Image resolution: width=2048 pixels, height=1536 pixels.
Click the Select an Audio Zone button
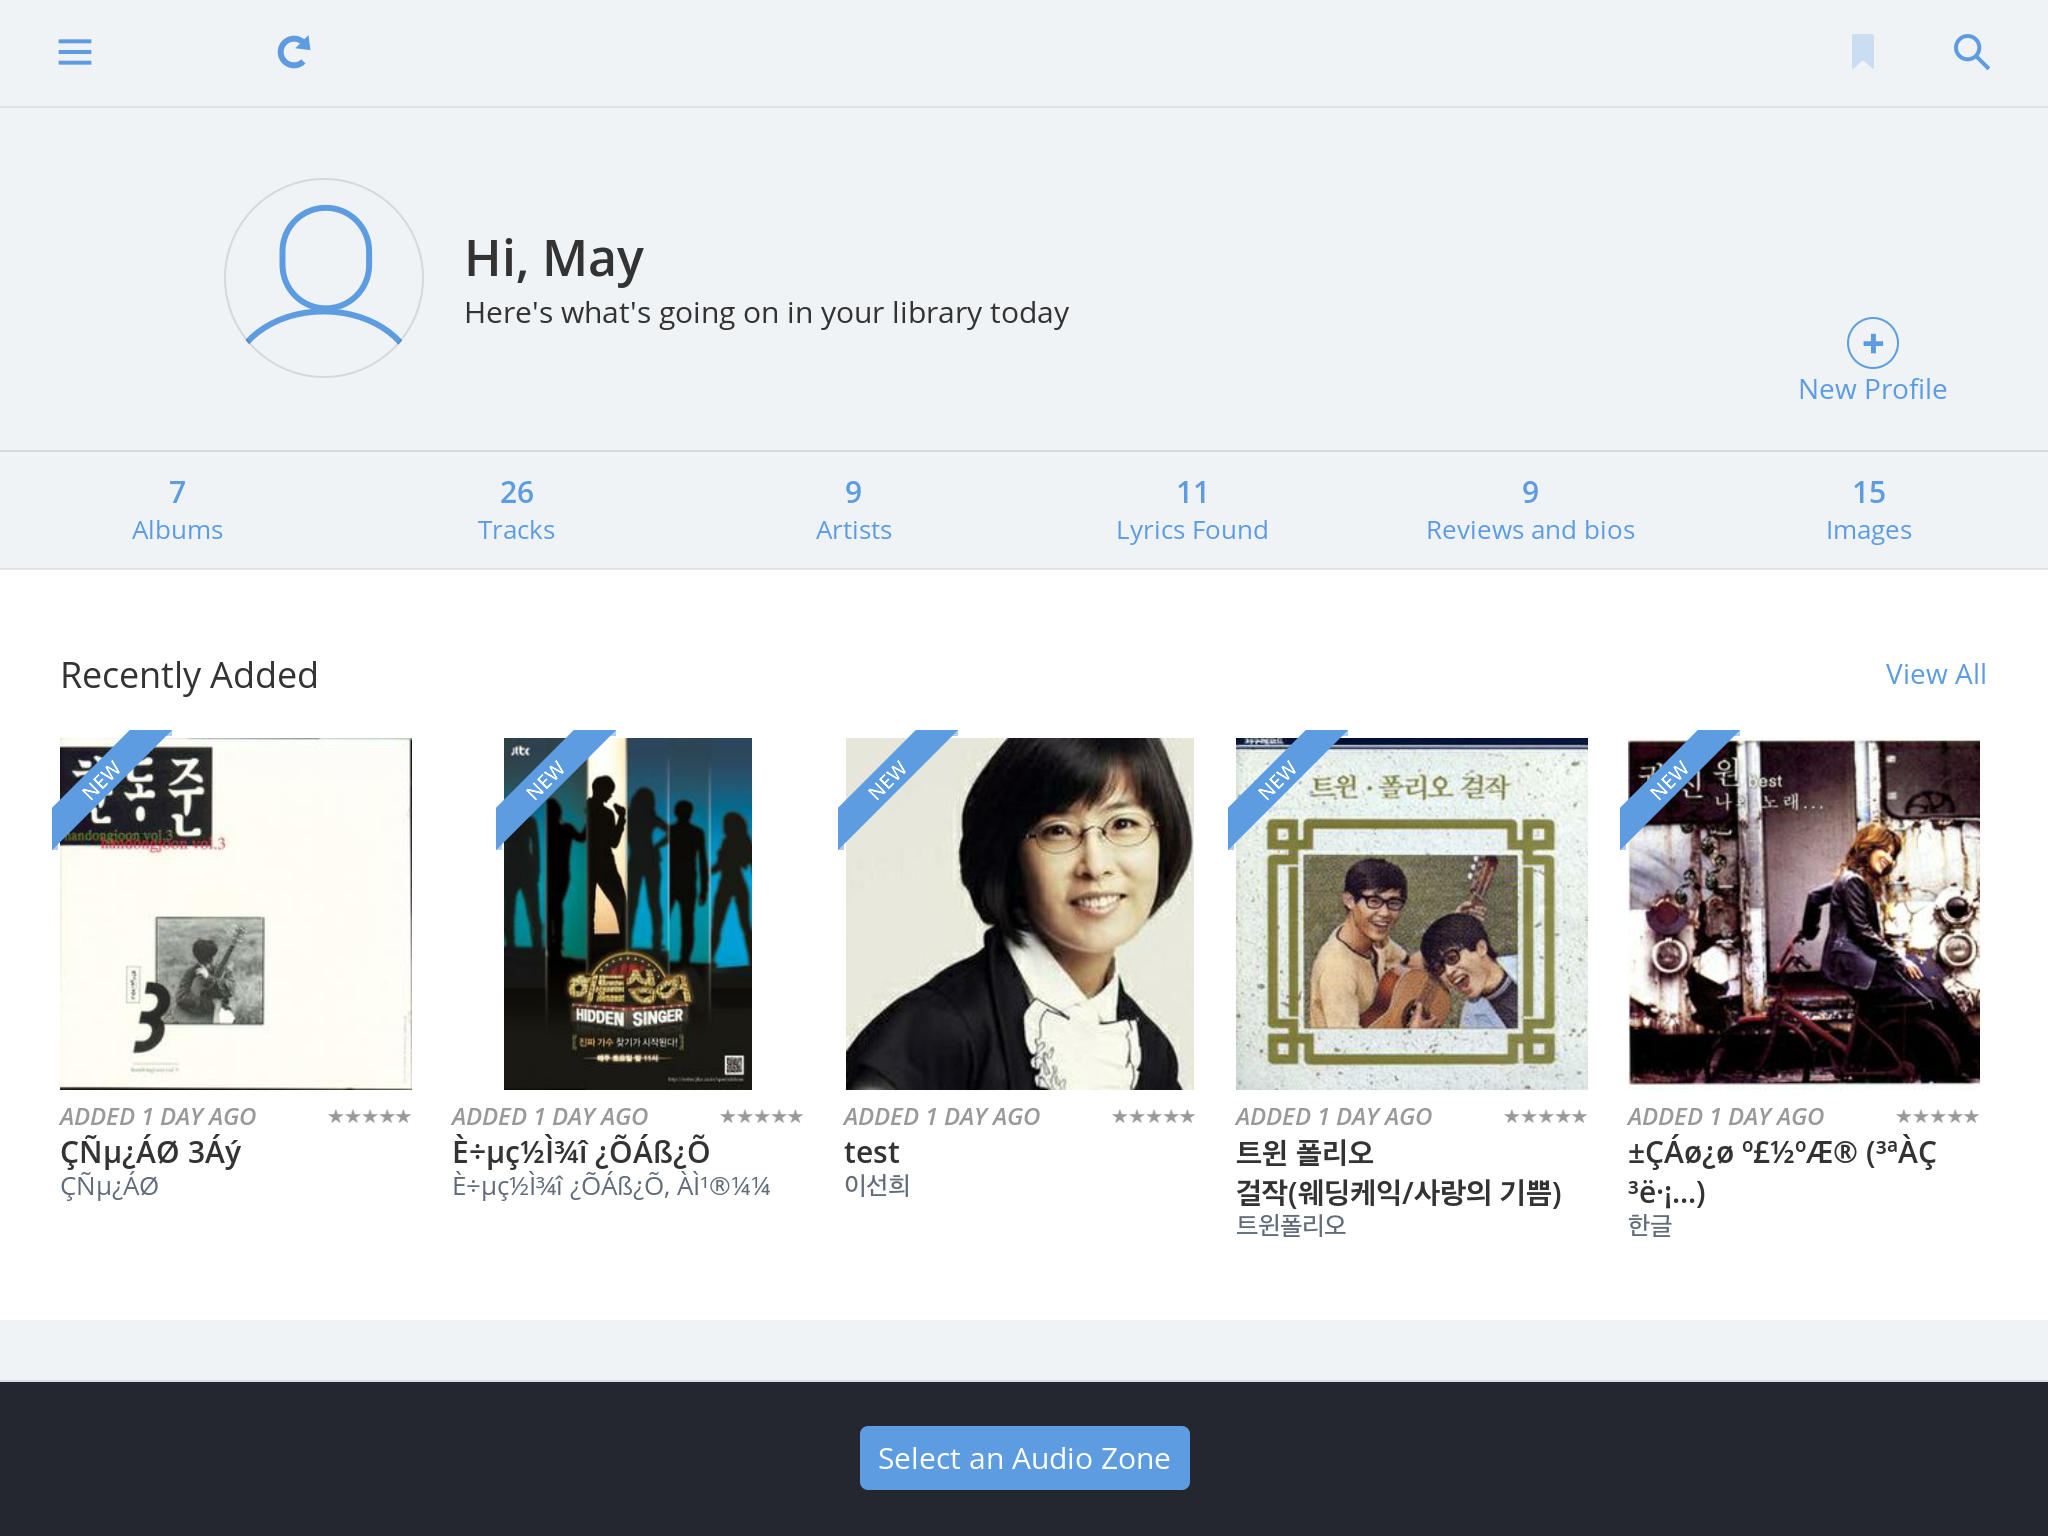[1024, 1458]
